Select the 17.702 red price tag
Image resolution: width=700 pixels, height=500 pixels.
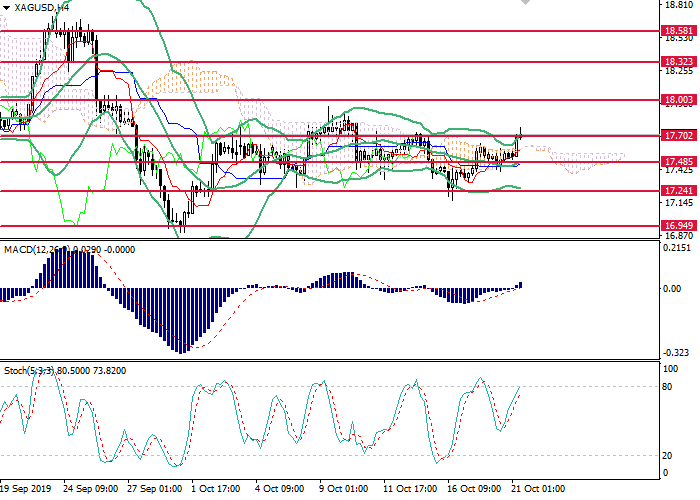[677, 135]
